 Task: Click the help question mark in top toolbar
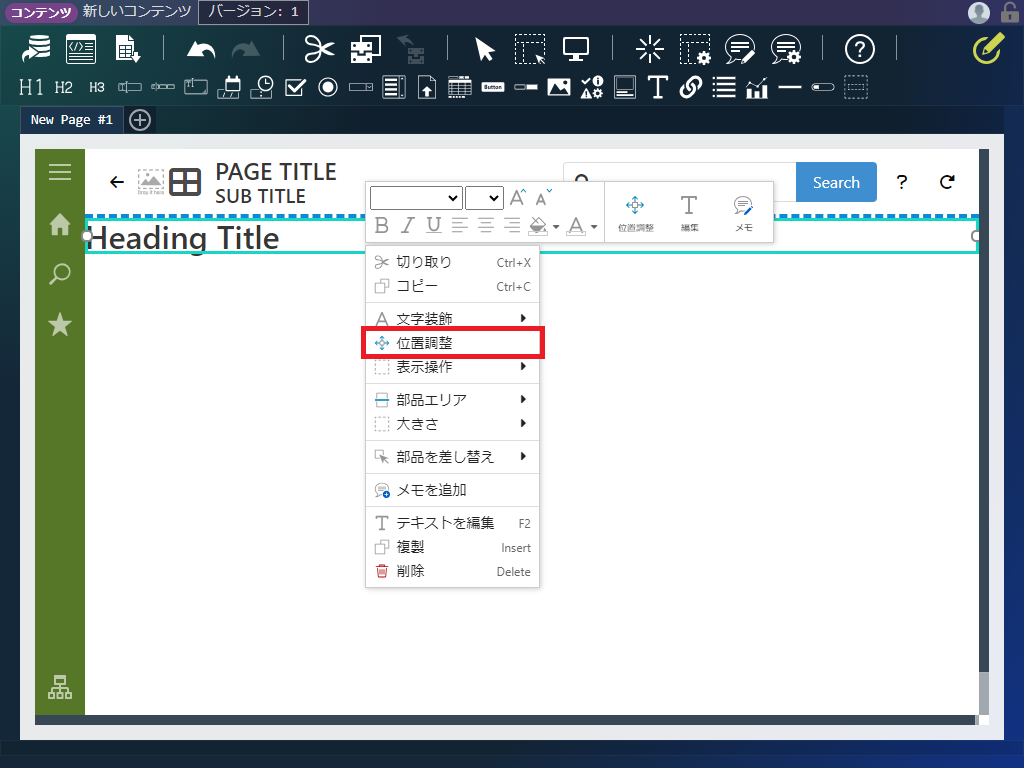click(859, 49)
